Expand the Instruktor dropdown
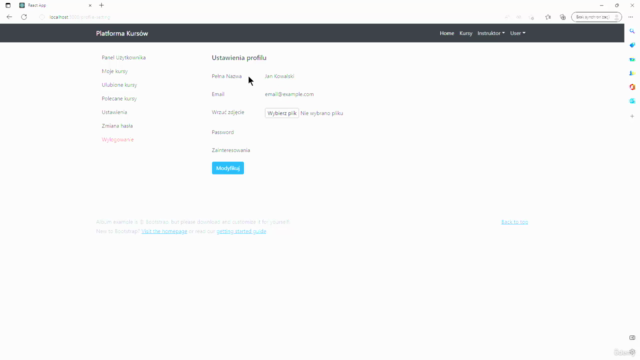This screenshot has height=360, width=640. [491, 33]
